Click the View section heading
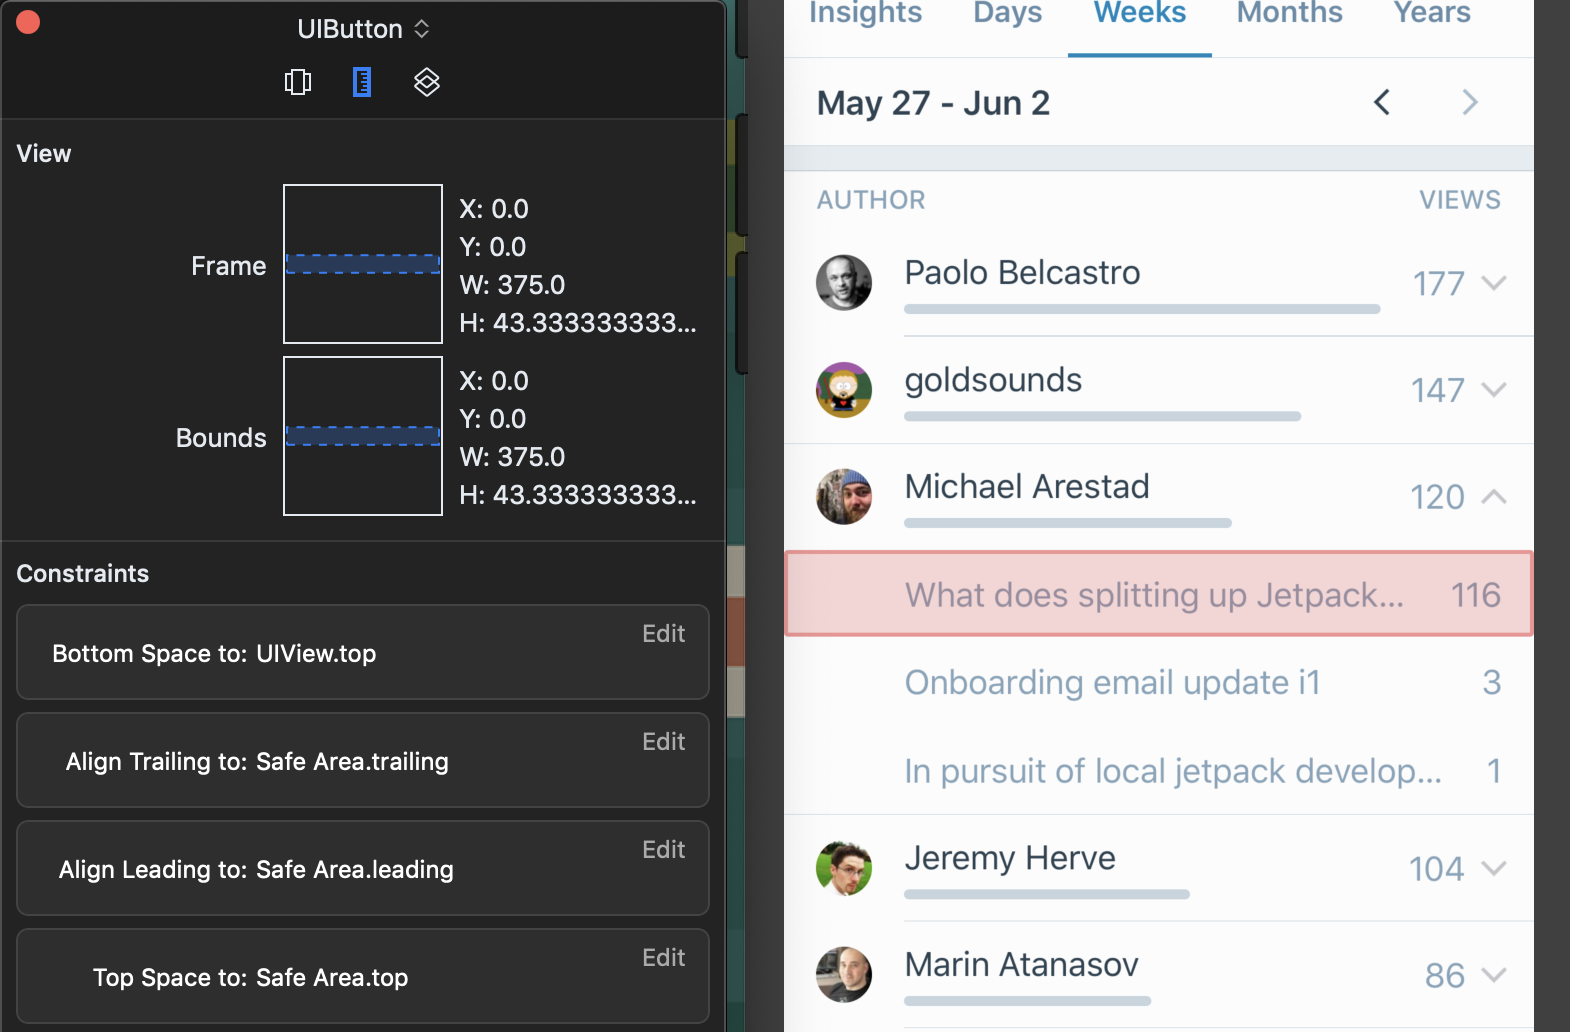1570x1032 pixels. pyautogui.click(x=44, y=153)
